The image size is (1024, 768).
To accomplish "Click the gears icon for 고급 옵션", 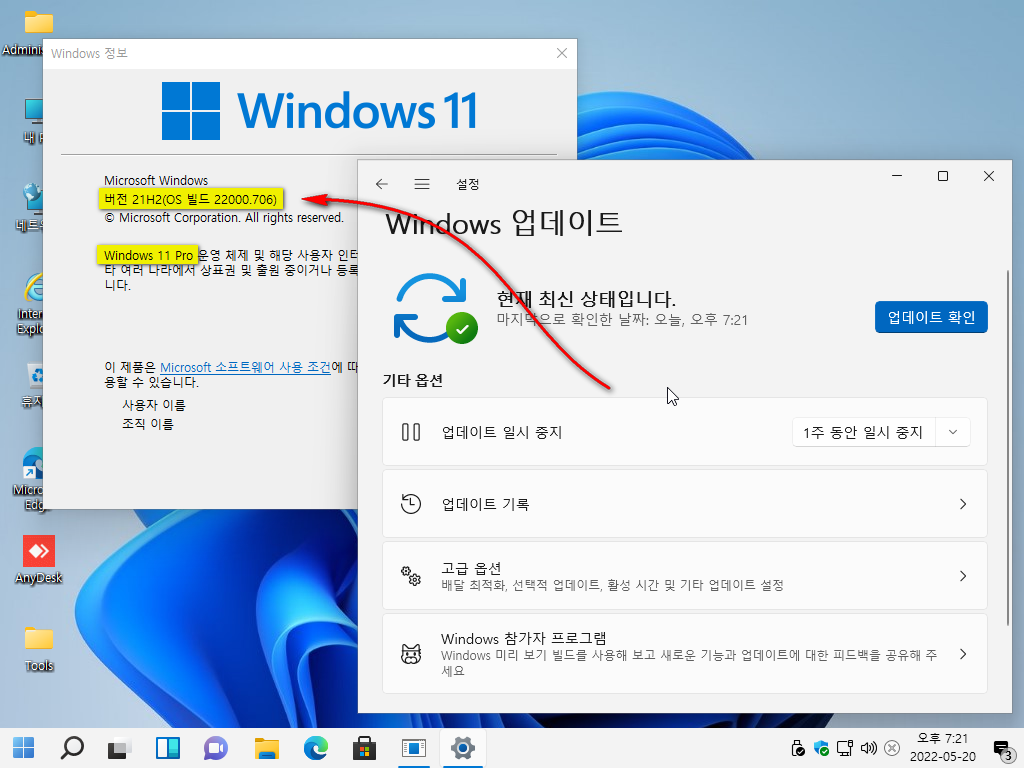I will click(x=411, y=575).
